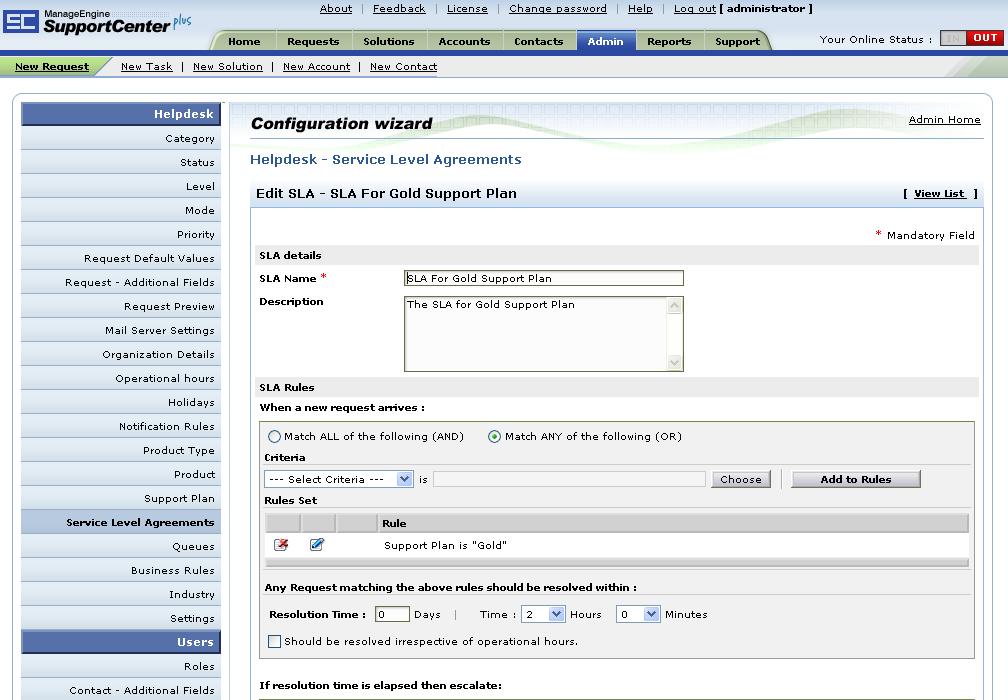
Task: Open the Feedback link
Action: click(399, 8)
